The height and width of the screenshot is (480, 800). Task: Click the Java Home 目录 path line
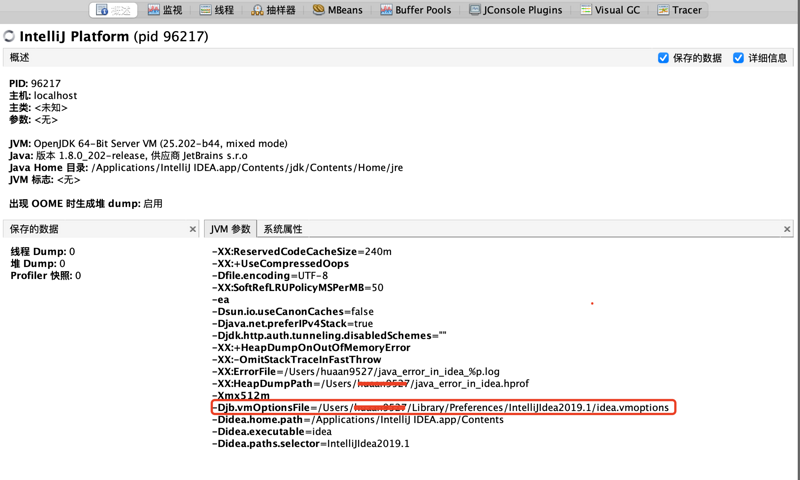pyautogui.click(x=206, y=167)
